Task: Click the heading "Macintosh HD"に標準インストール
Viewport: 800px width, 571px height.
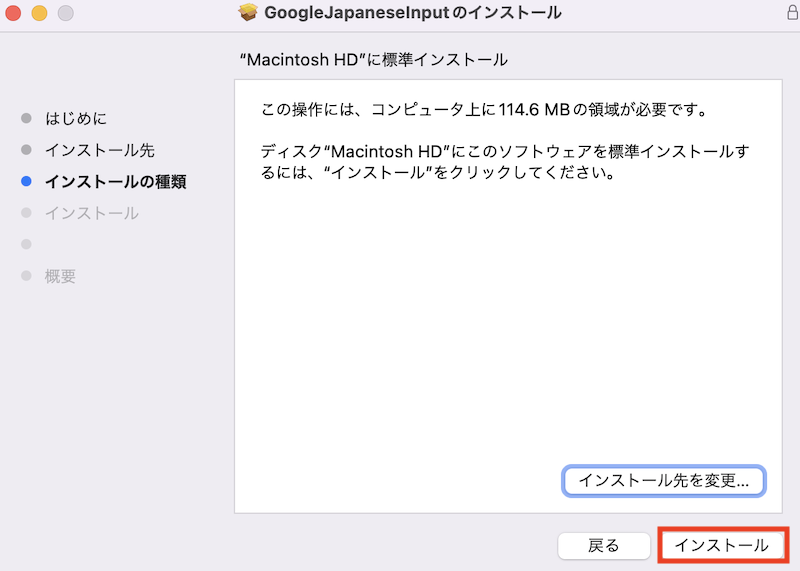Action: click(373, 60)
